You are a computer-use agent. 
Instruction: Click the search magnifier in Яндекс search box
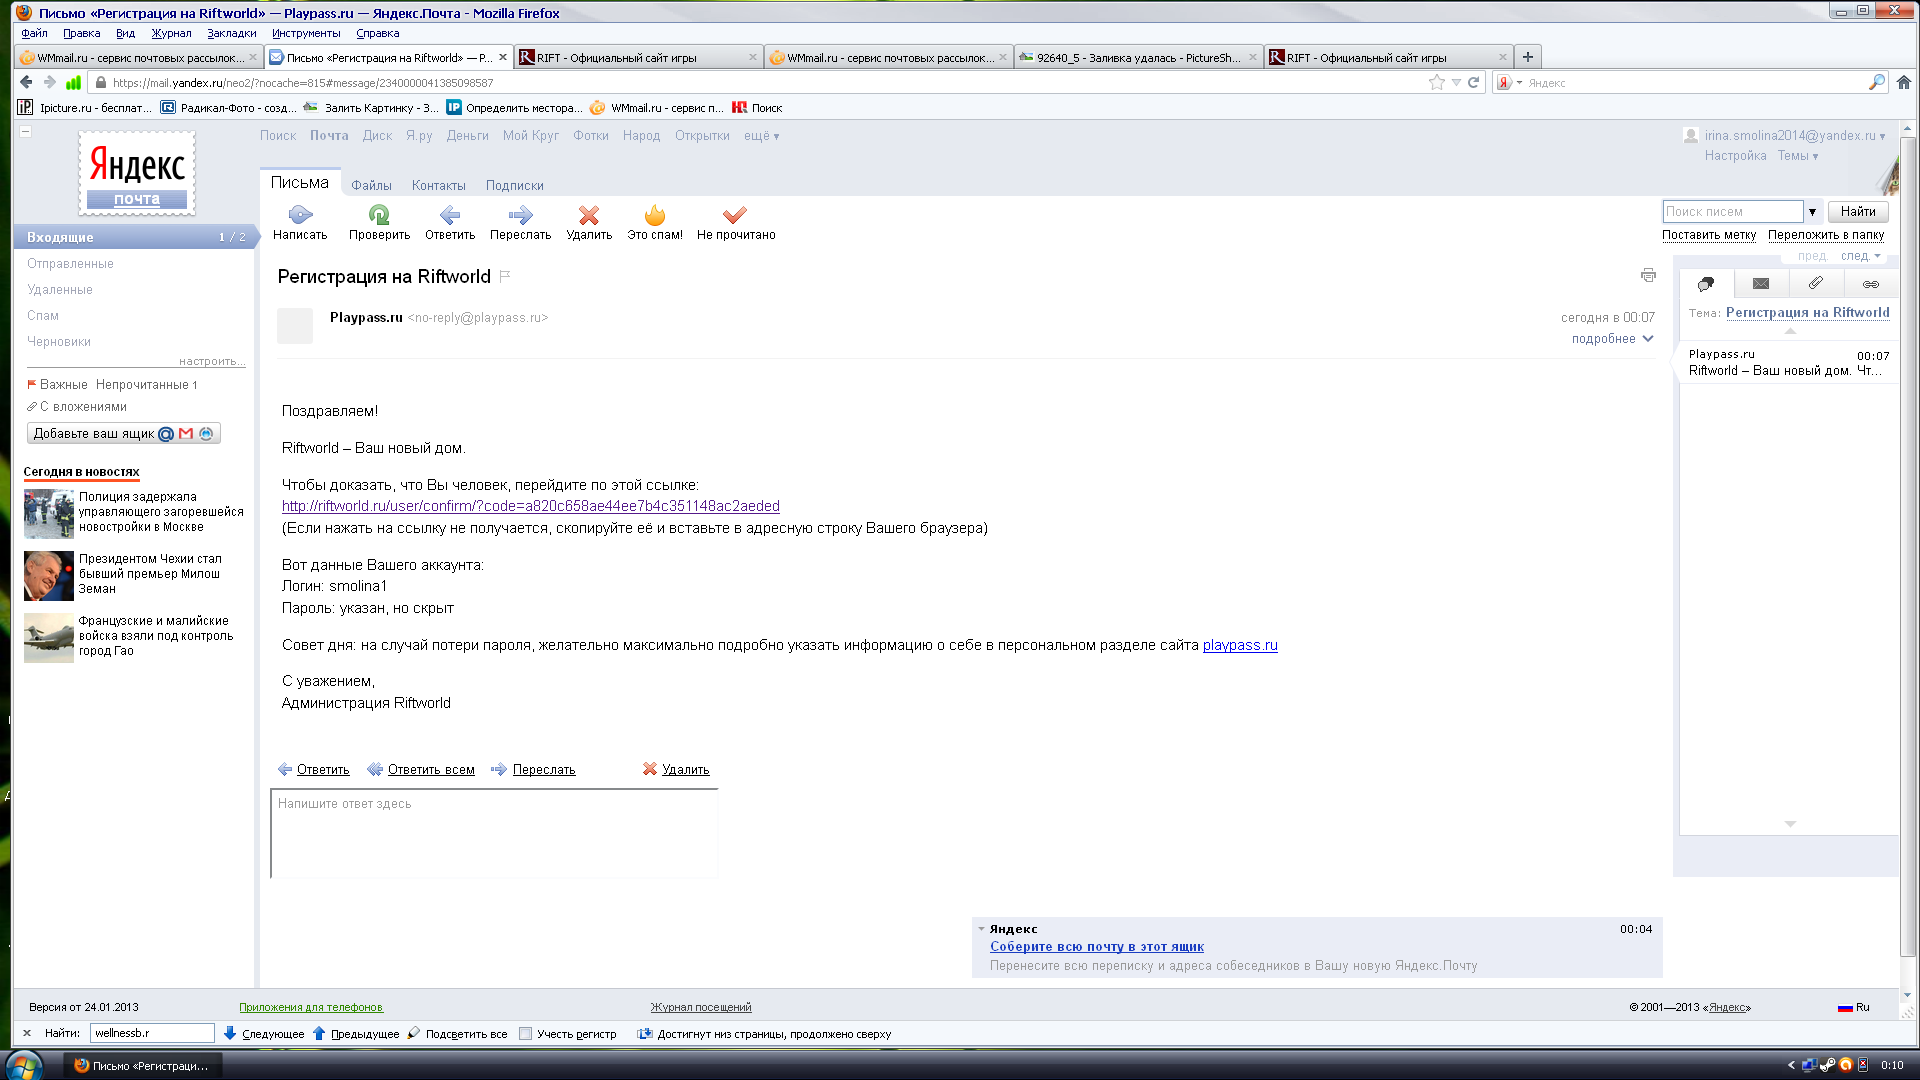tap(1876, 82)
